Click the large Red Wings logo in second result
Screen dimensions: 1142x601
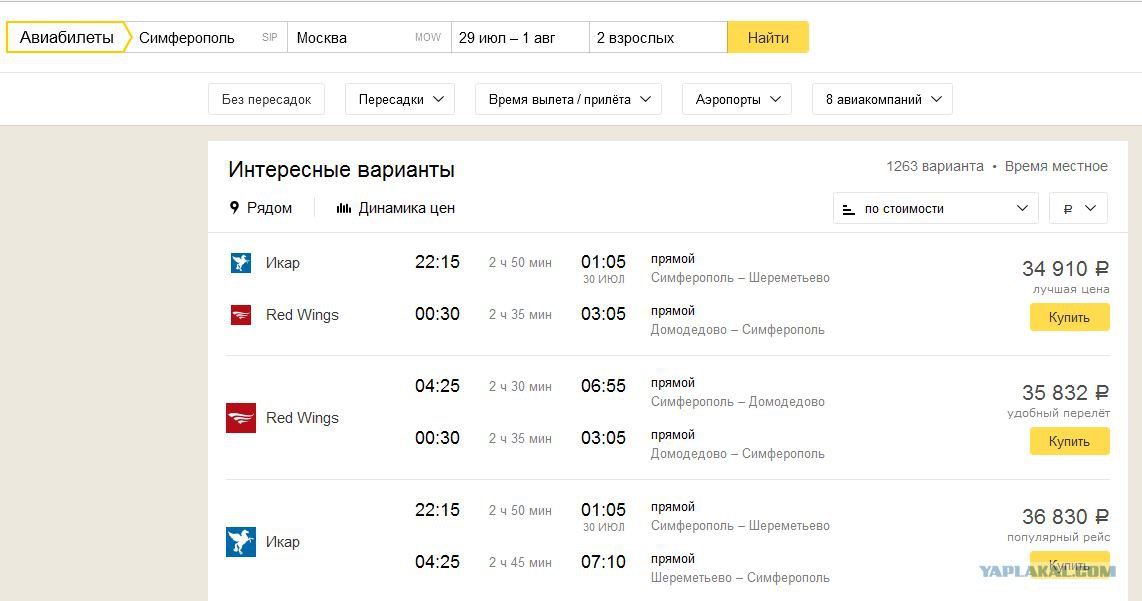(241, 417)
